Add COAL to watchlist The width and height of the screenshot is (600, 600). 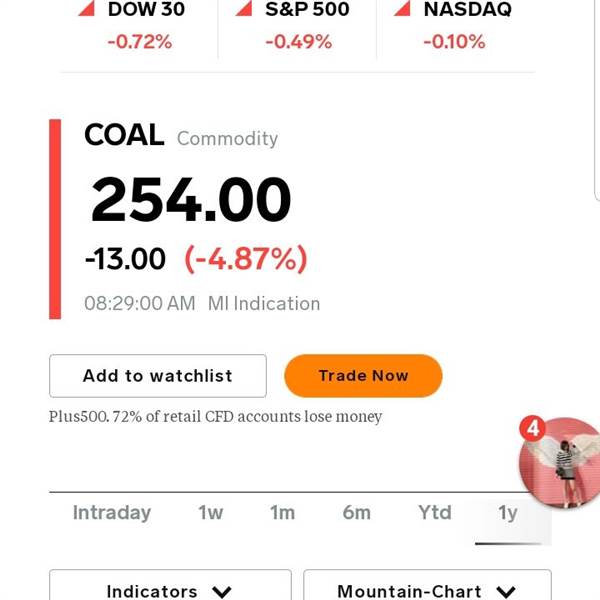(158, 376)
